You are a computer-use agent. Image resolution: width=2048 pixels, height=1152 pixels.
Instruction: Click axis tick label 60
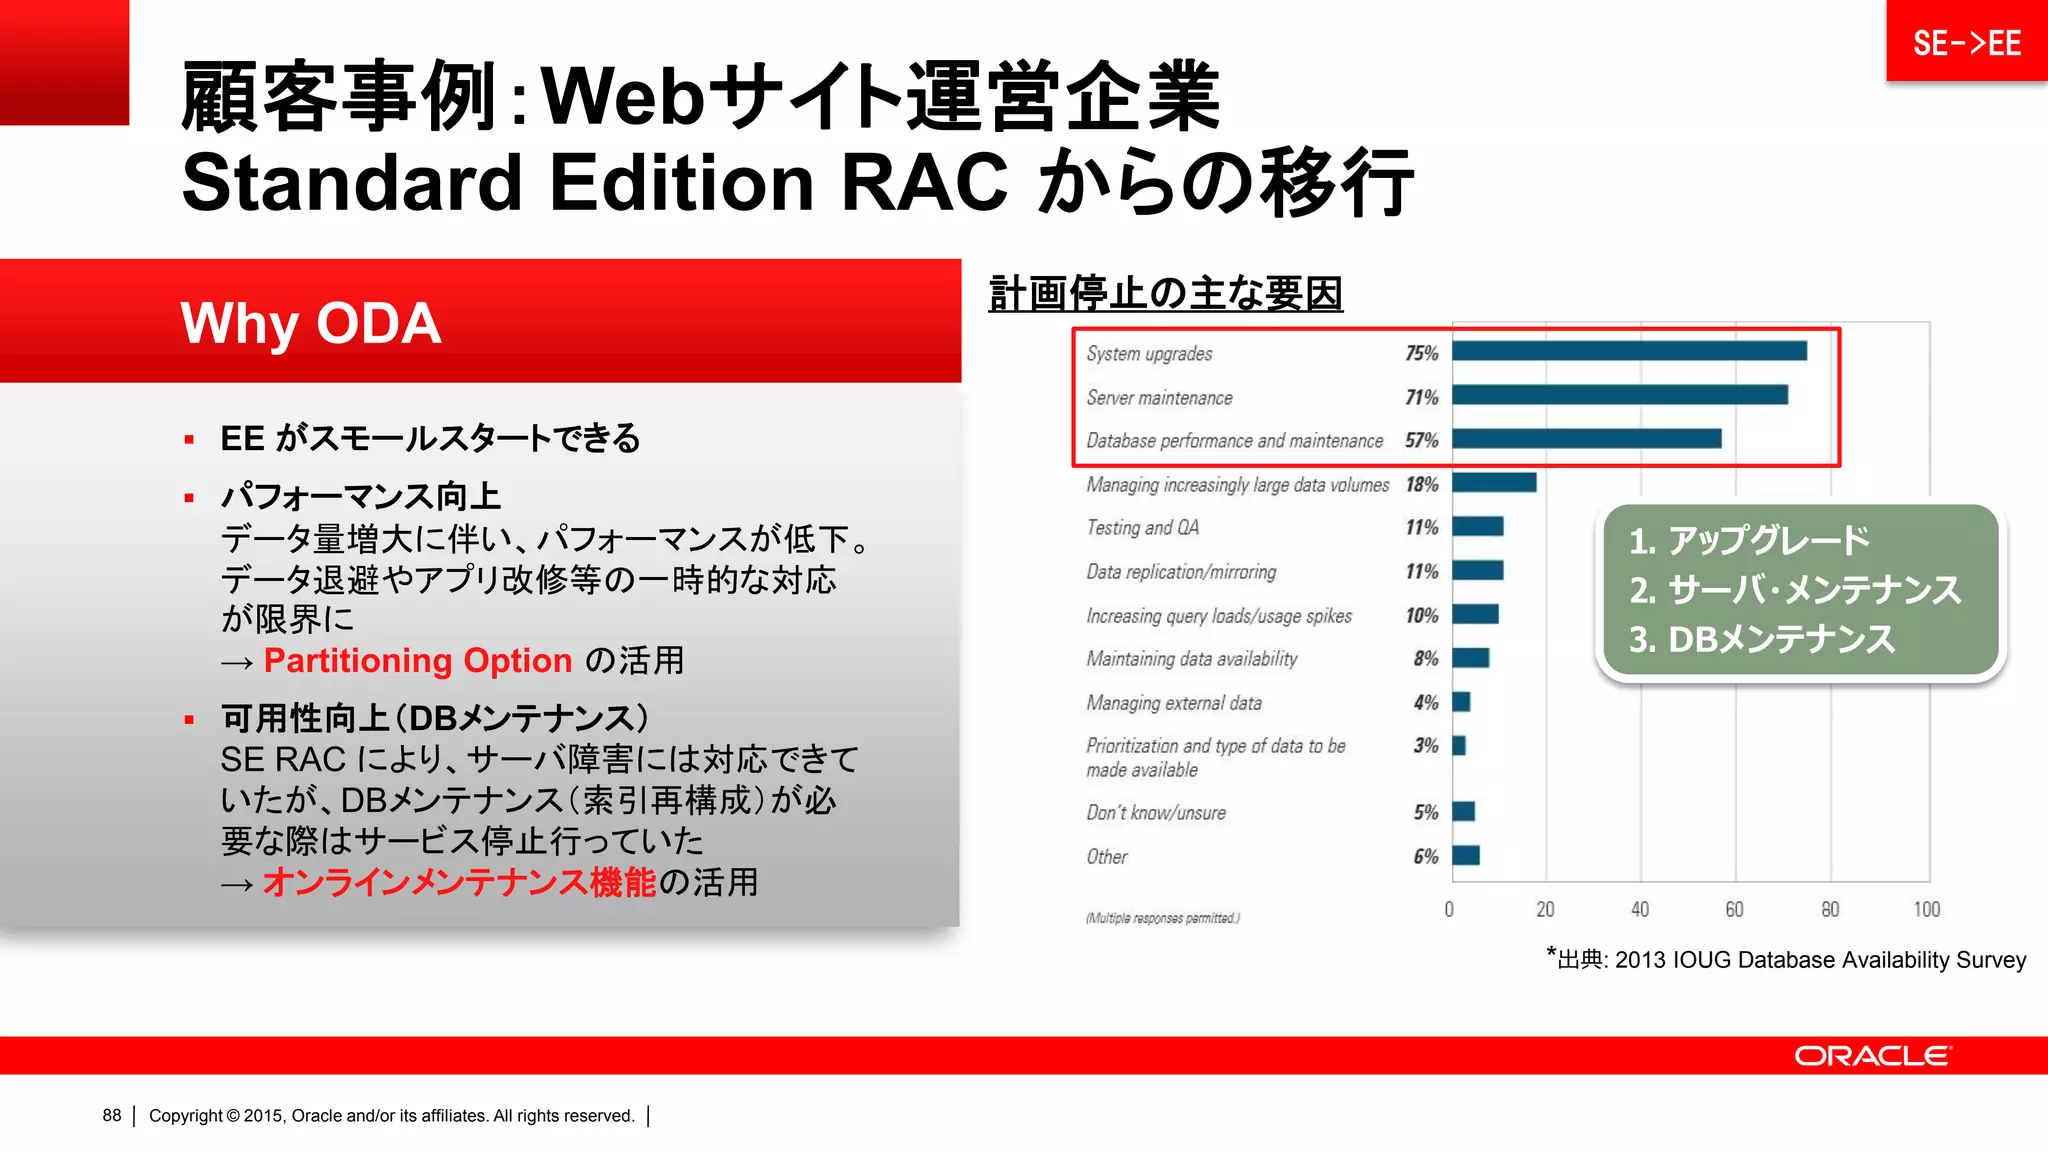[x=1734, y=909]
